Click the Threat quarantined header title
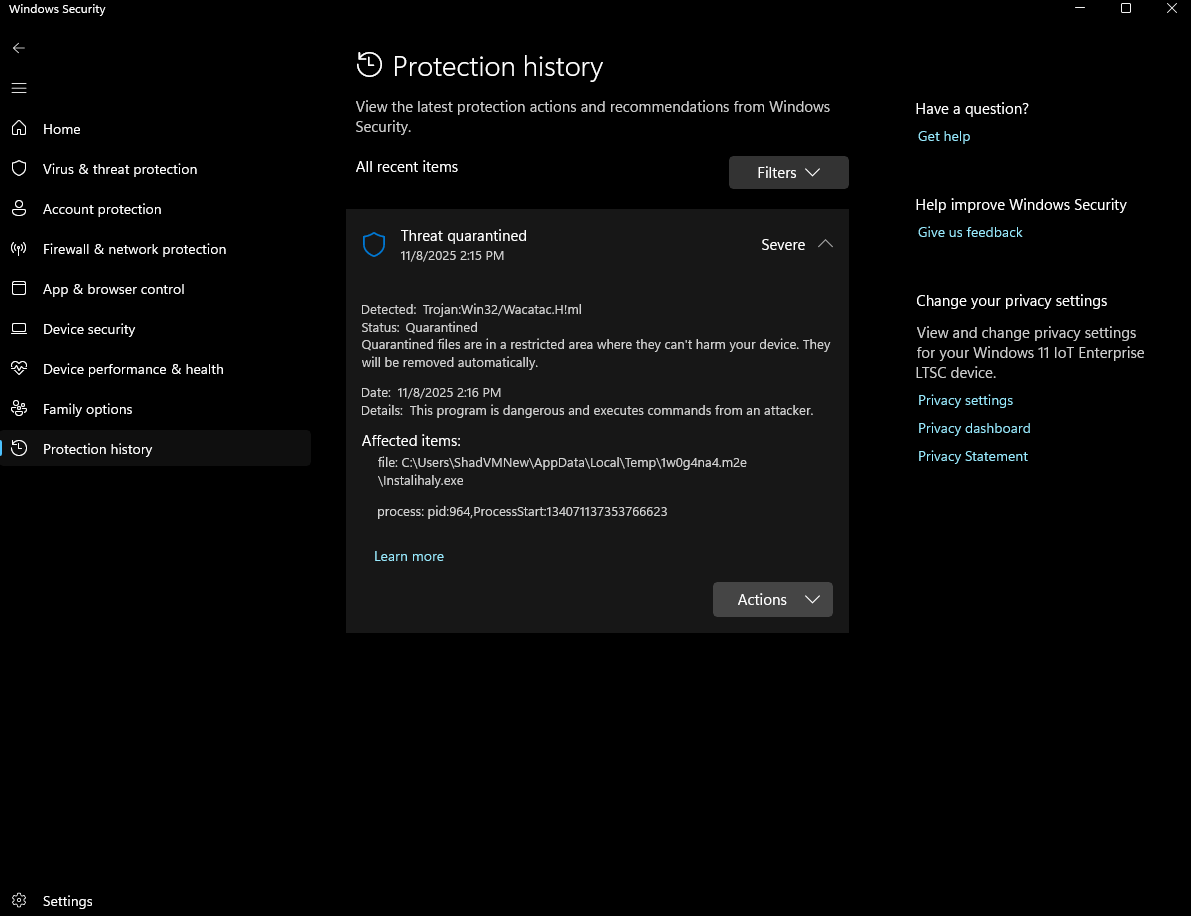The image size is (1191, 916). 463,236
